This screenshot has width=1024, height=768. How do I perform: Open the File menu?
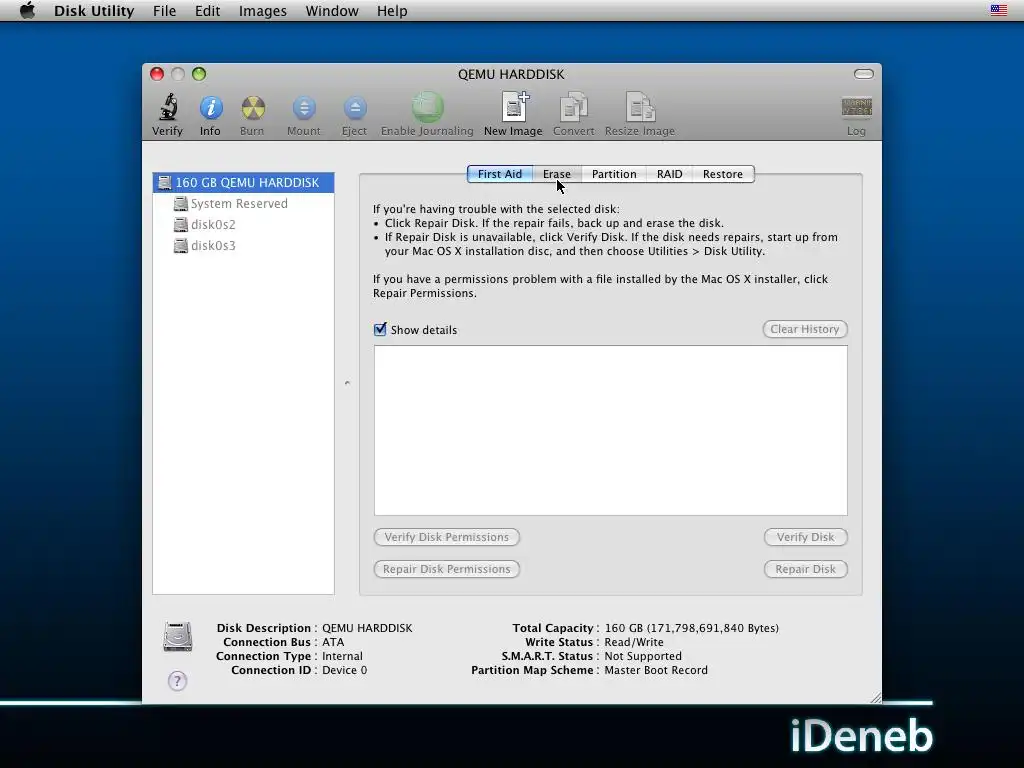pos(165,10)
